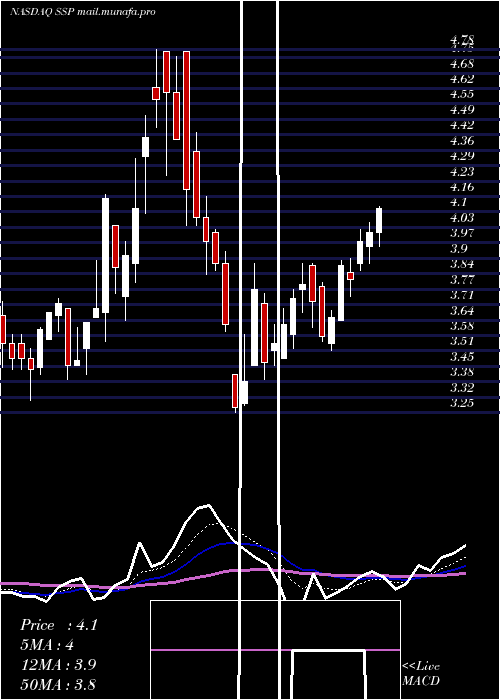Click the 4.16 price axis label

pyautogui.click(x=462, y=187)
